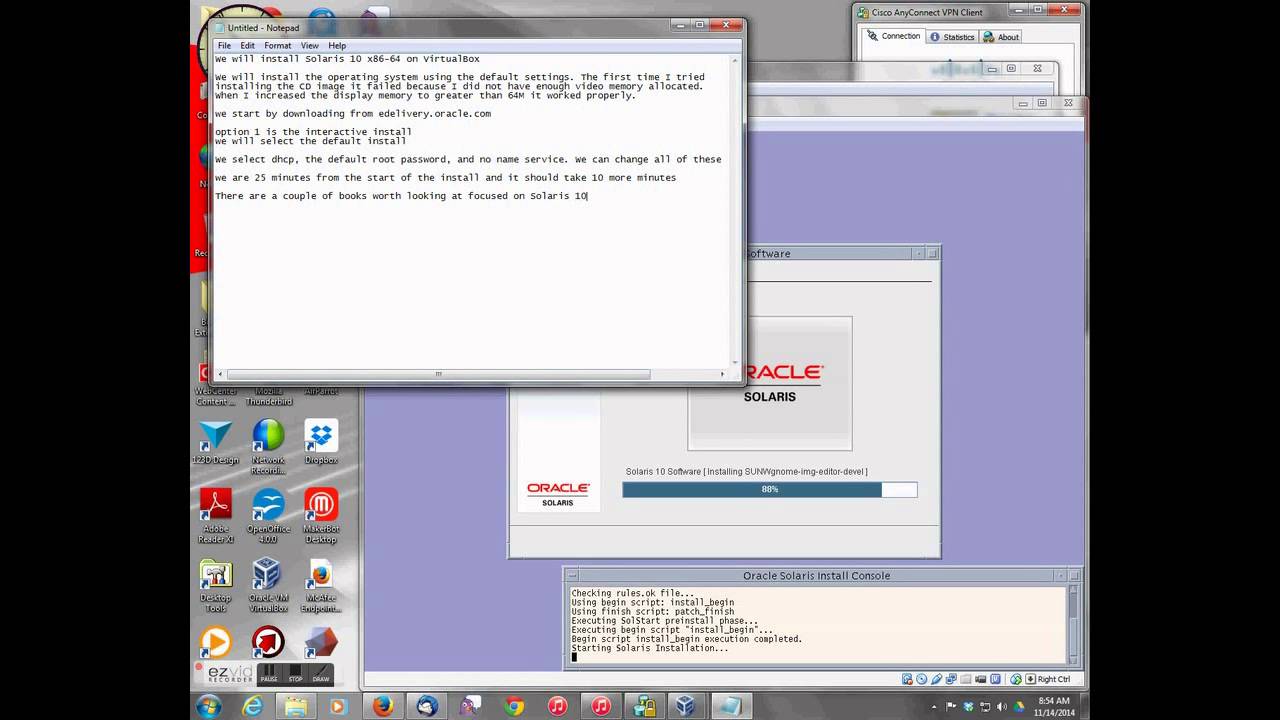Open the VirtualBox taskbar button
Viewport: 1280px width, 720px height.
[686, 706]
